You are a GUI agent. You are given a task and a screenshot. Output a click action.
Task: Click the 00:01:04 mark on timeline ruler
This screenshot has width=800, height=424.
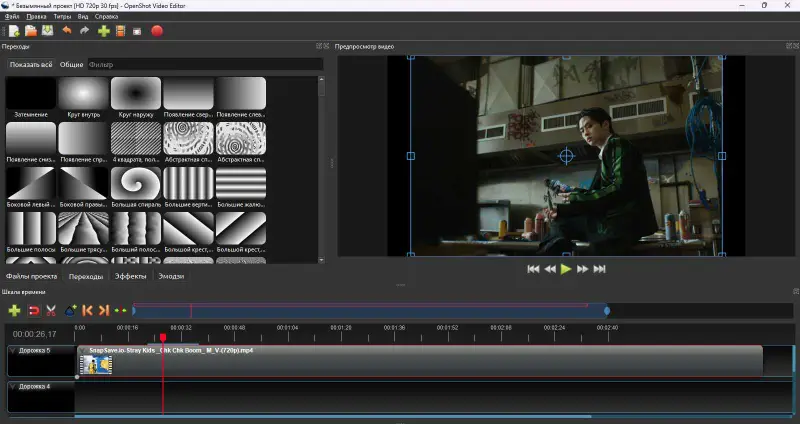tap(288, 328)
